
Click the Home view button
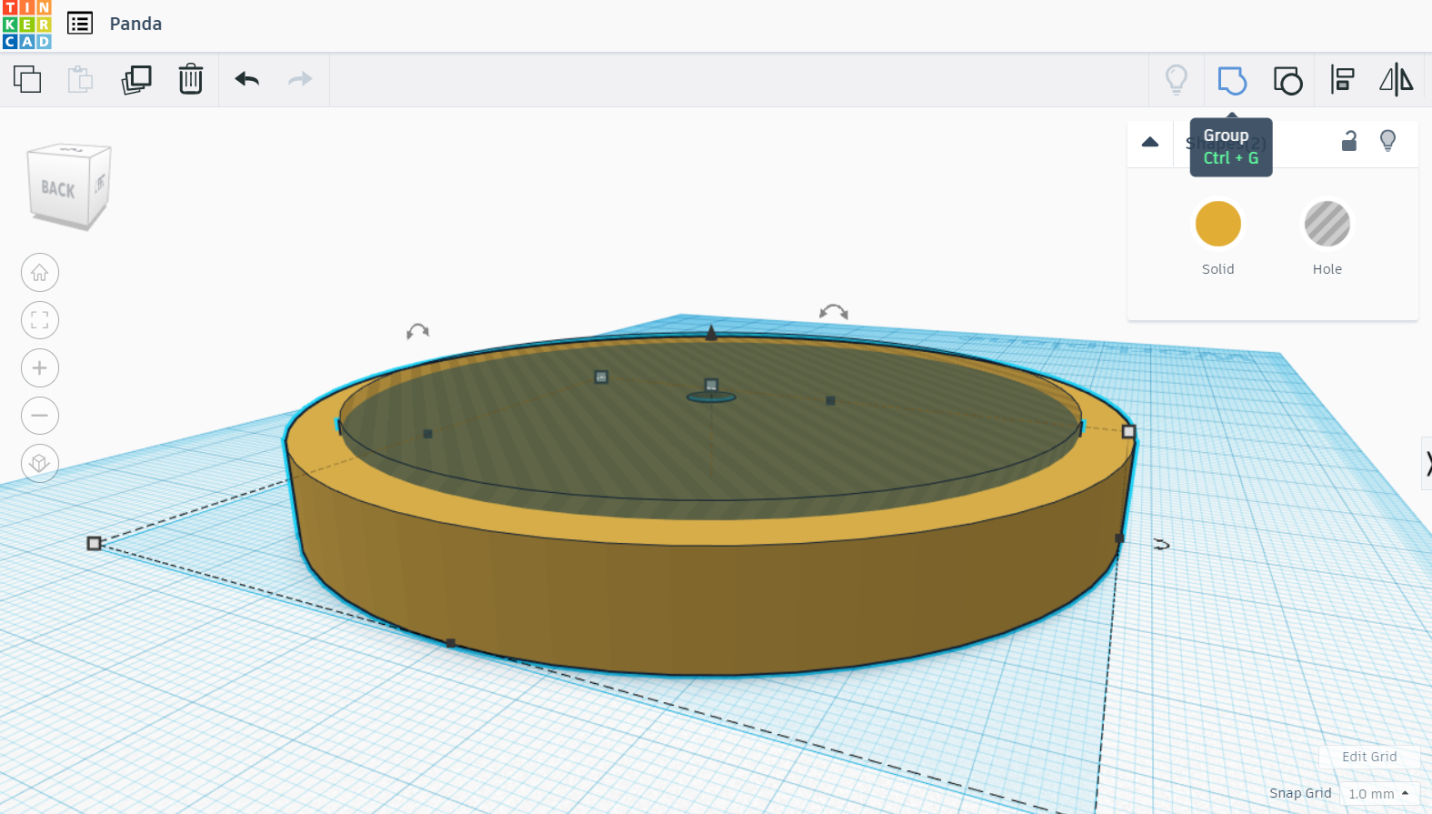click(40, 272)
